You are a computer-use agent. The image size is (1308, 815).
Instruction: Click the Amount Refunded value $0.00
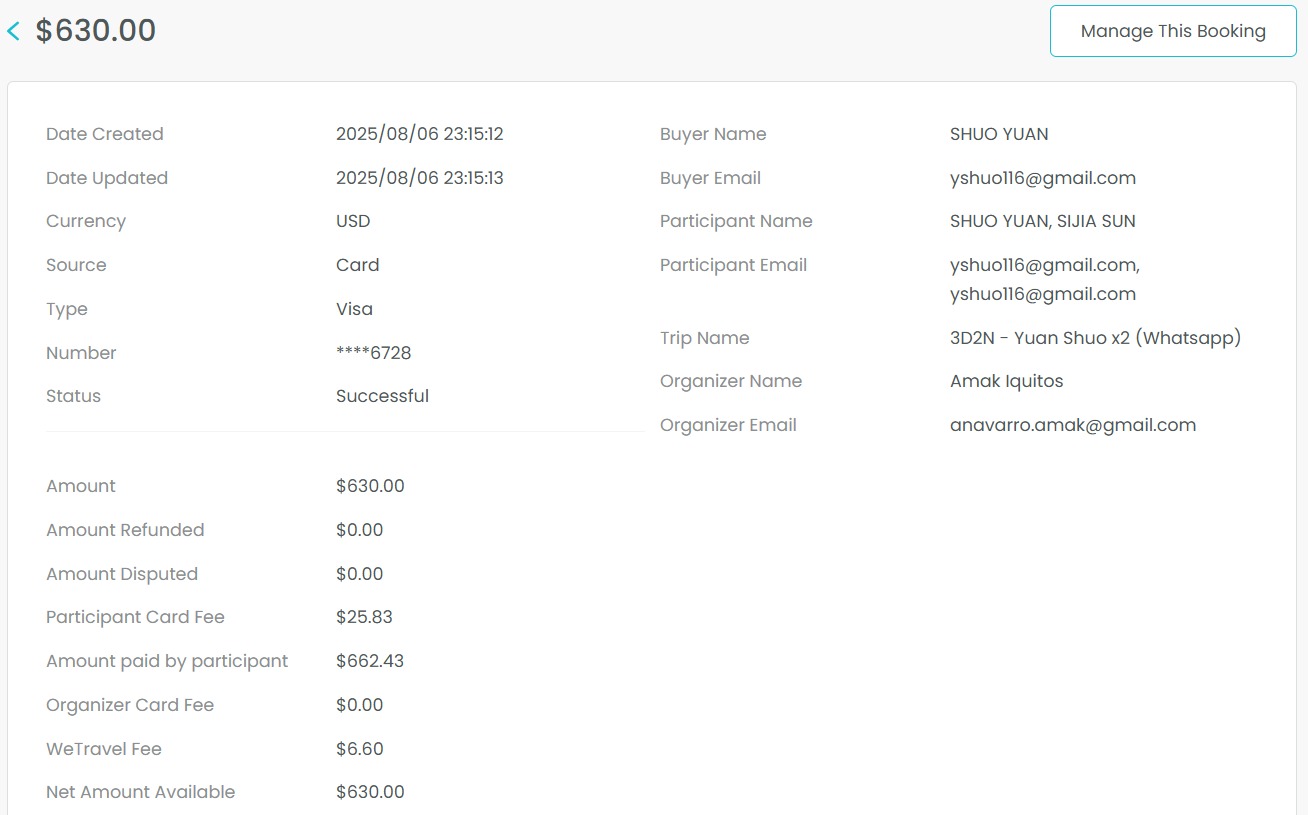click(x=359, y=530)
